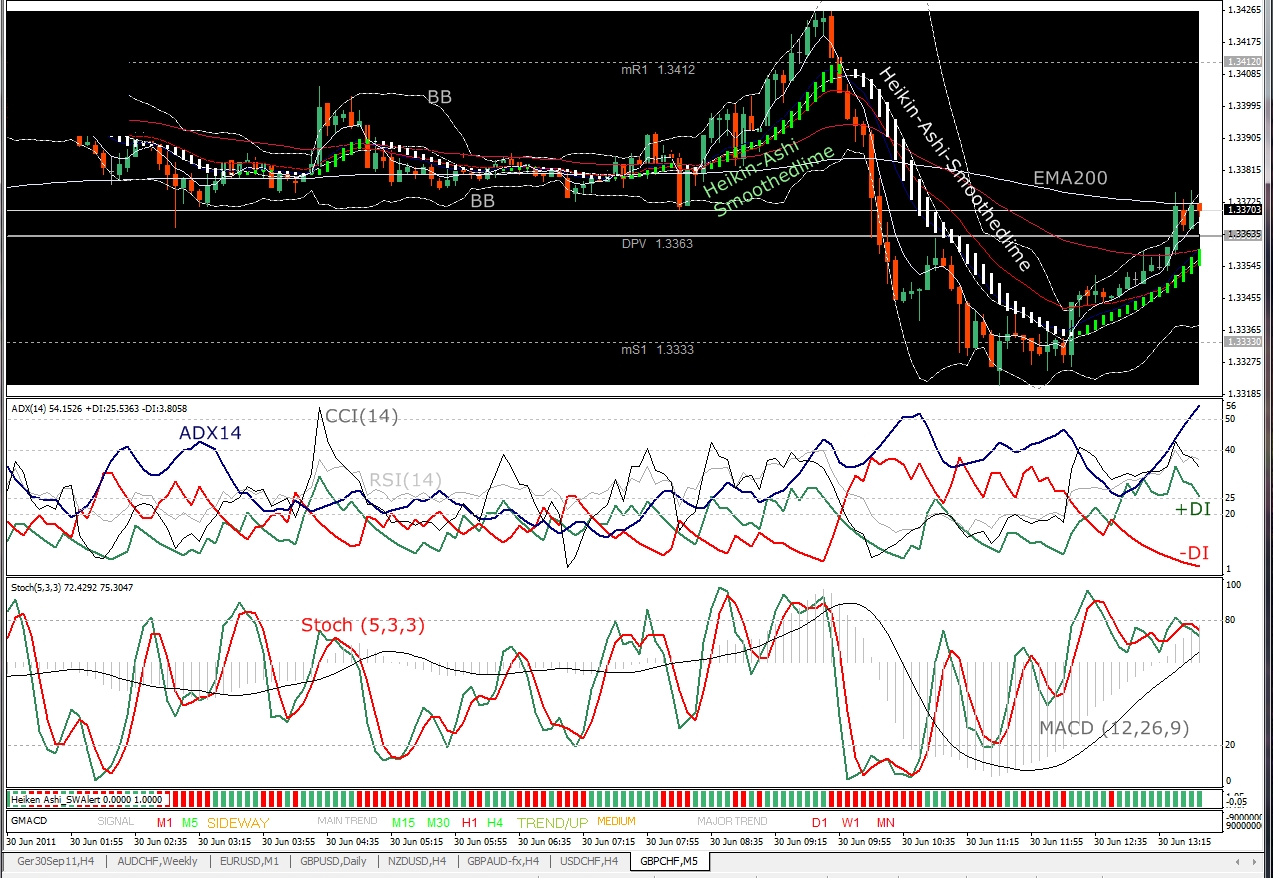This screenshot has height=878, width=1273.
Task: Click the mR1 1.3412 level label
Action: (657, 70)
